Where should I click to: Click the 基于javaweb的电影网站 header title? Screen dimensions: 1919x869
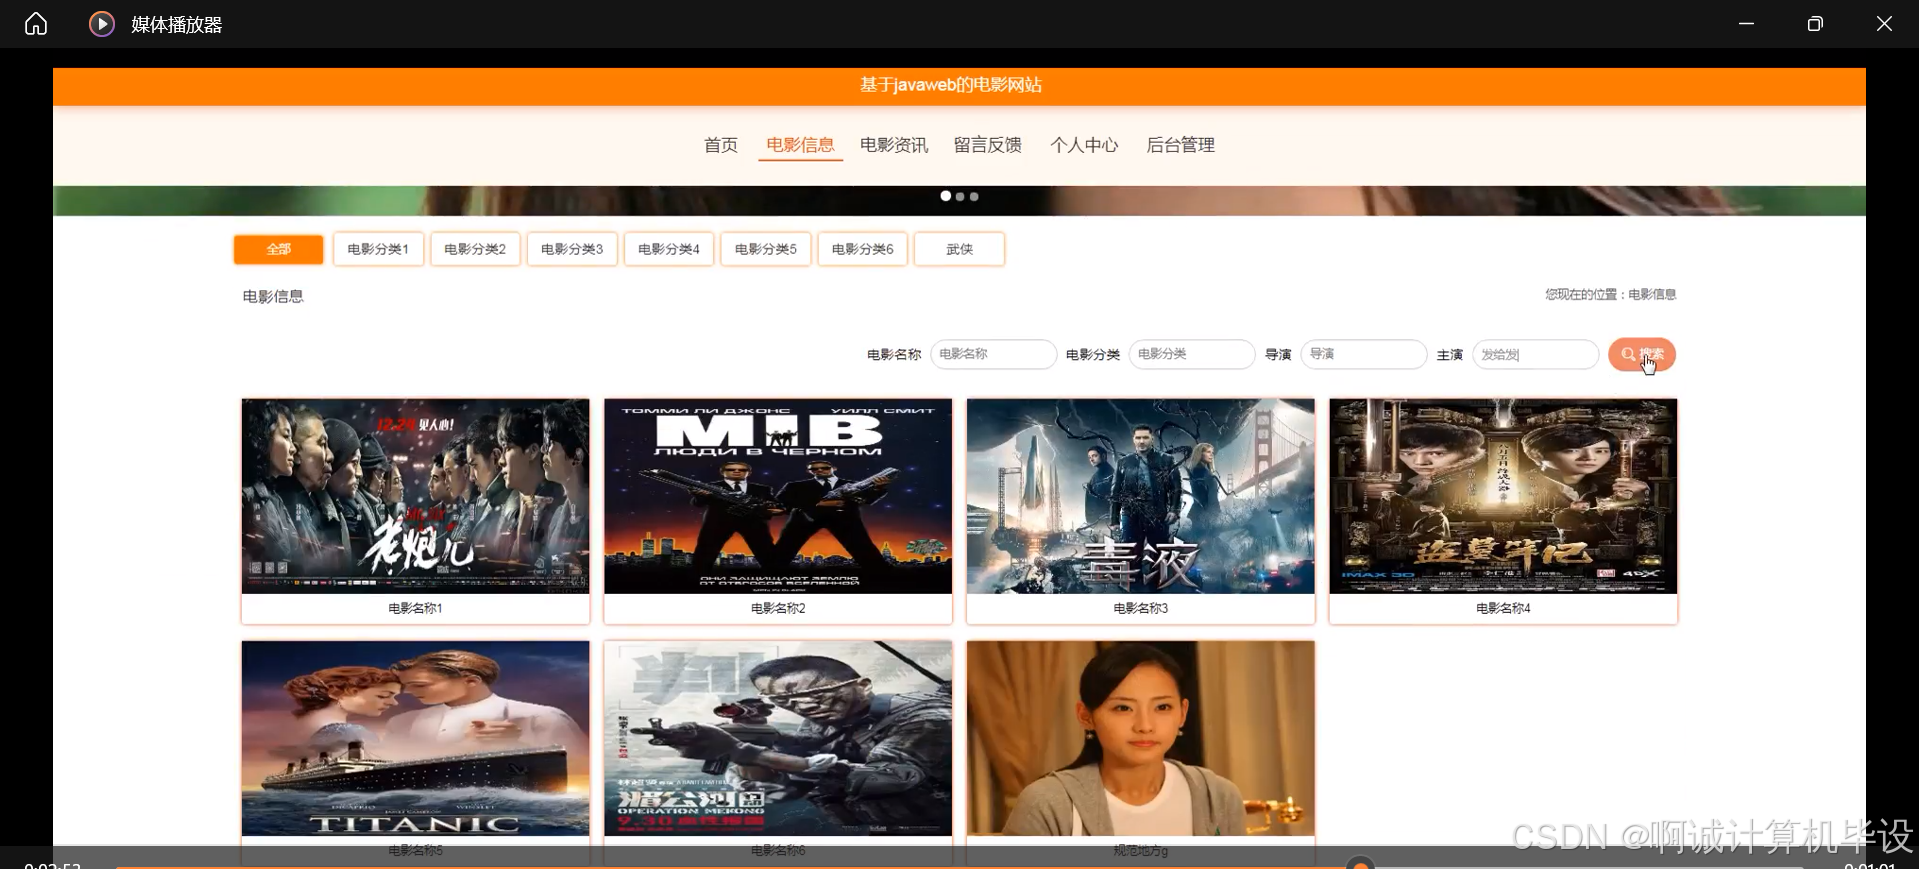click(951, 85)
